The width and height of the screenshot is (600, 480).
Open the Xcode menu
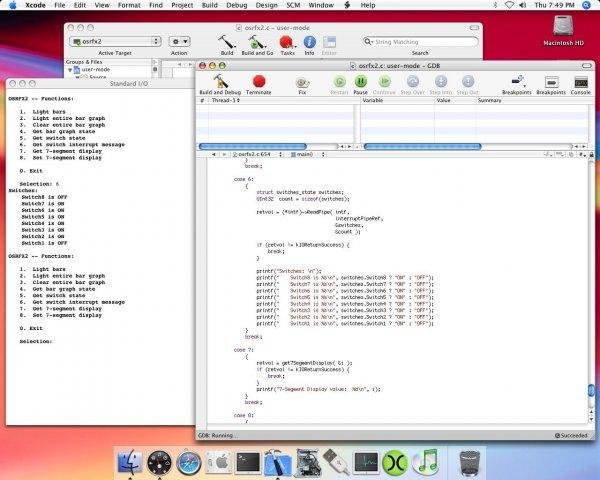(35, 5)
